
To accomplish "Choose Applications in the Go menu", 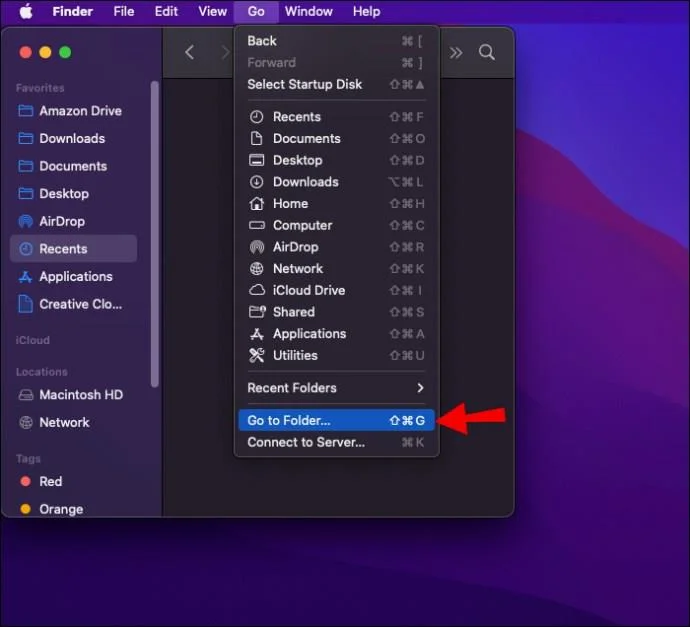I will tap(336, 334).
